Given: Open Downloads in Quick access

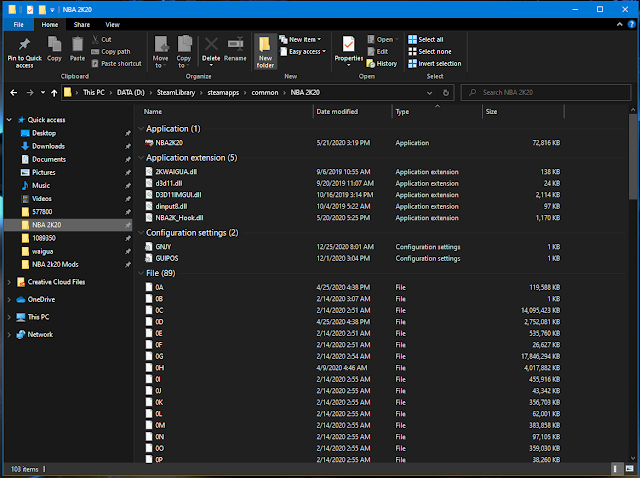Looking at the screenshot, I should click(x=48, y=146).
